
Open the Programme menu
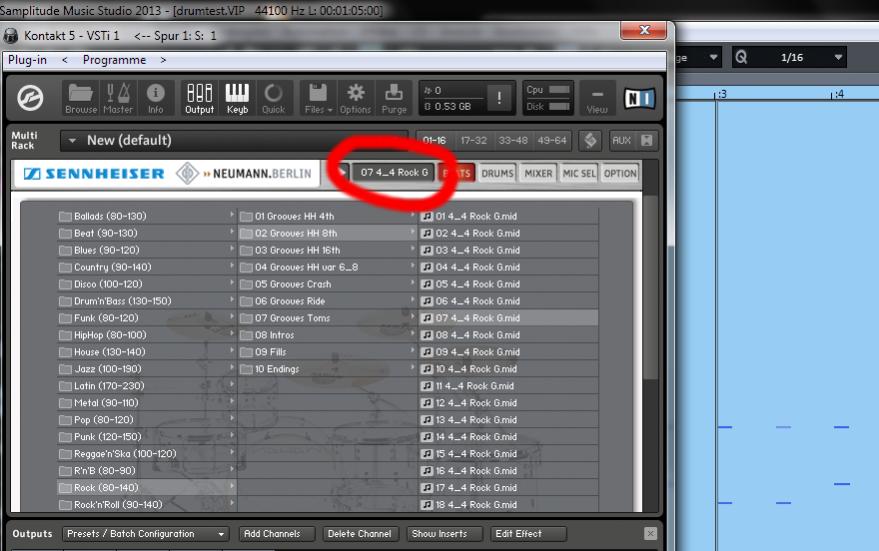coord(114,60)
